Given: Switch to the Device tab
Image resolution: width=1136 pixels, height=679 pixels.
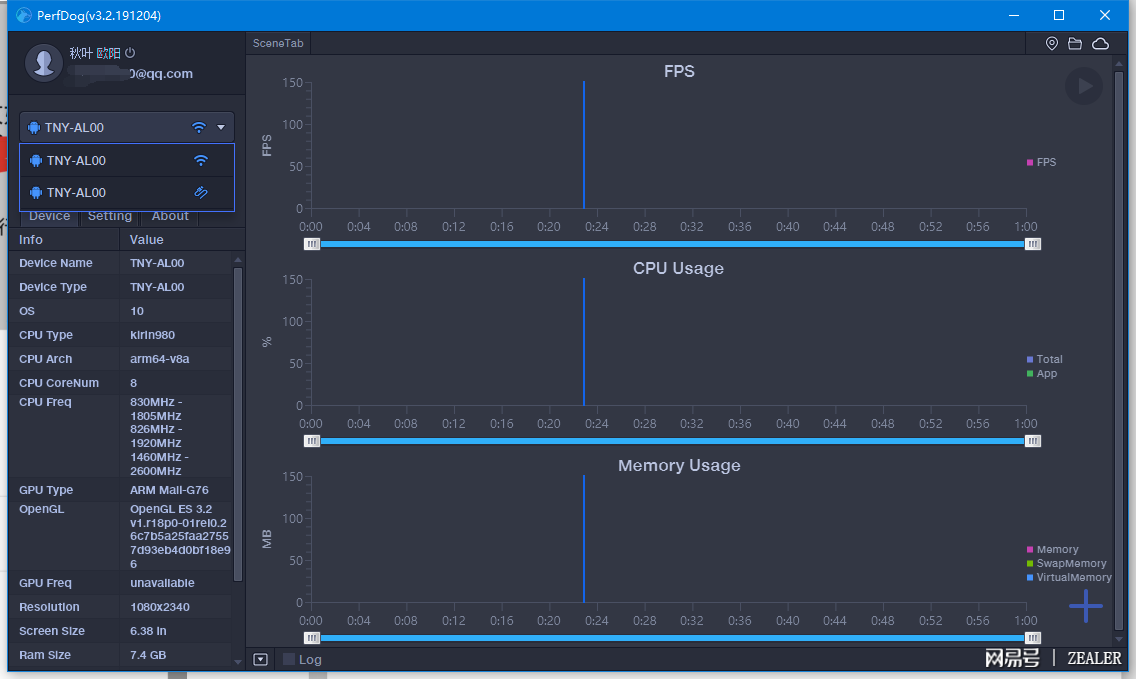Looking at the screenshot, I should click(49, 216).
